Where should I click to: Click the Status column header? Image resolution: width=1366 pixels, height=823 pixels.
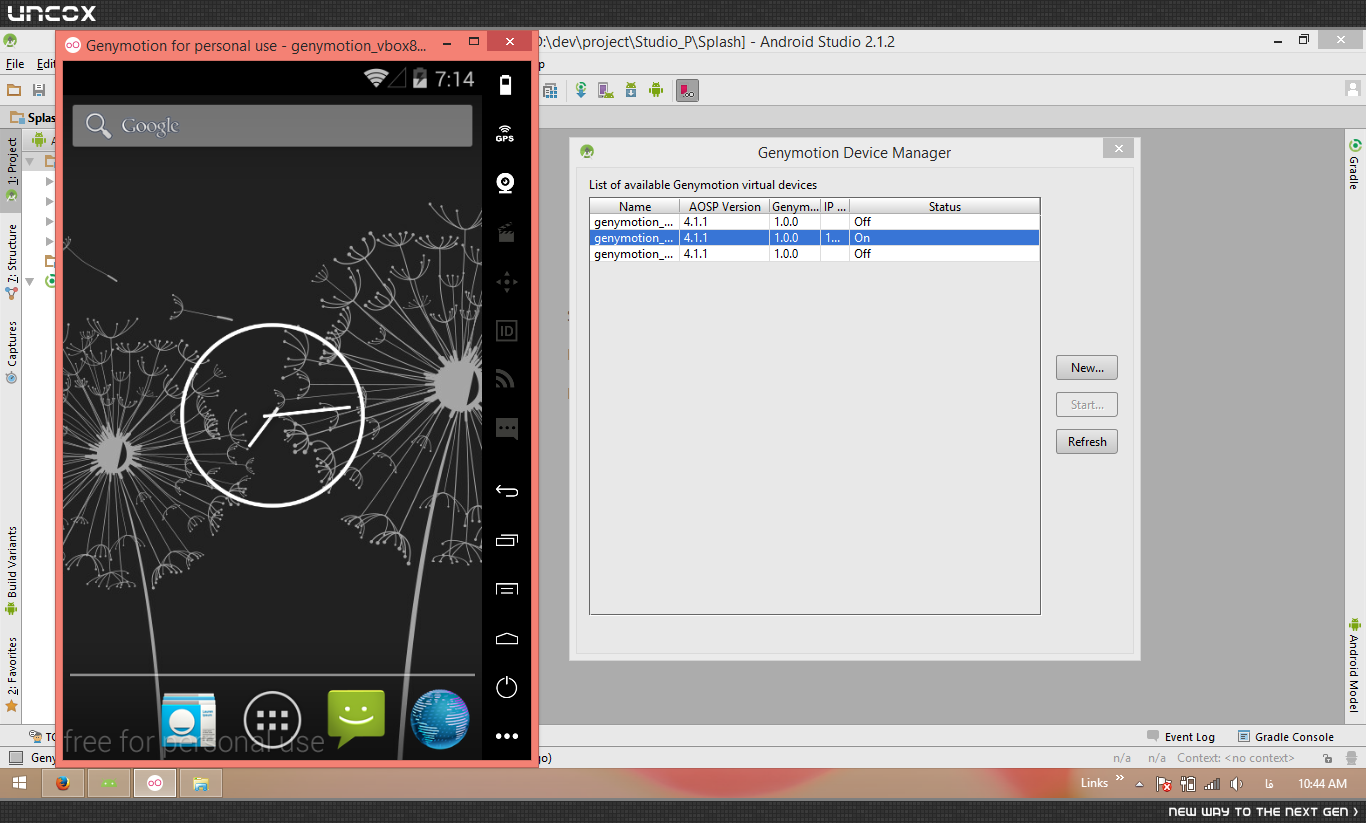[x=945, y=207]
